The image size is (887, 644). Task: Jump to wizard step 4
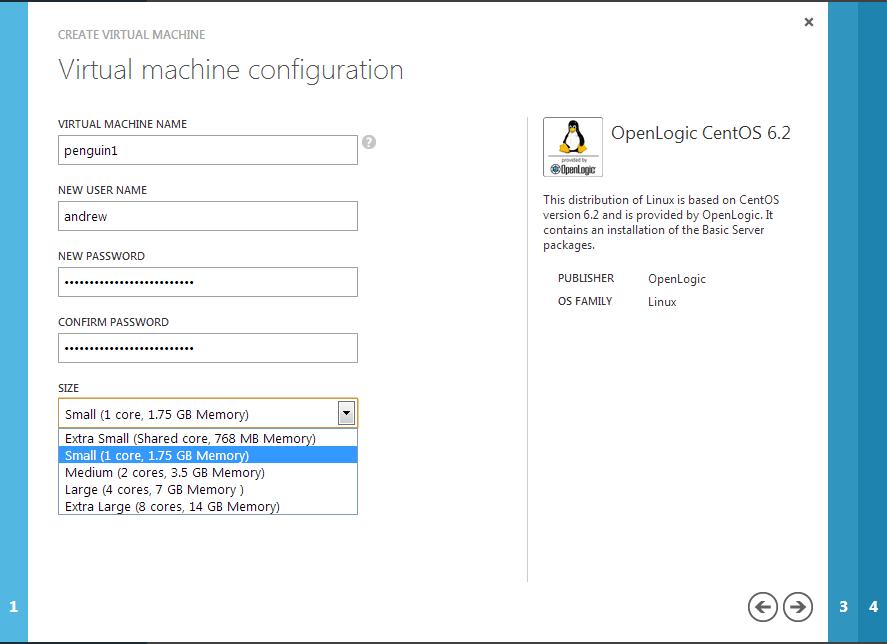click(873, 606)
